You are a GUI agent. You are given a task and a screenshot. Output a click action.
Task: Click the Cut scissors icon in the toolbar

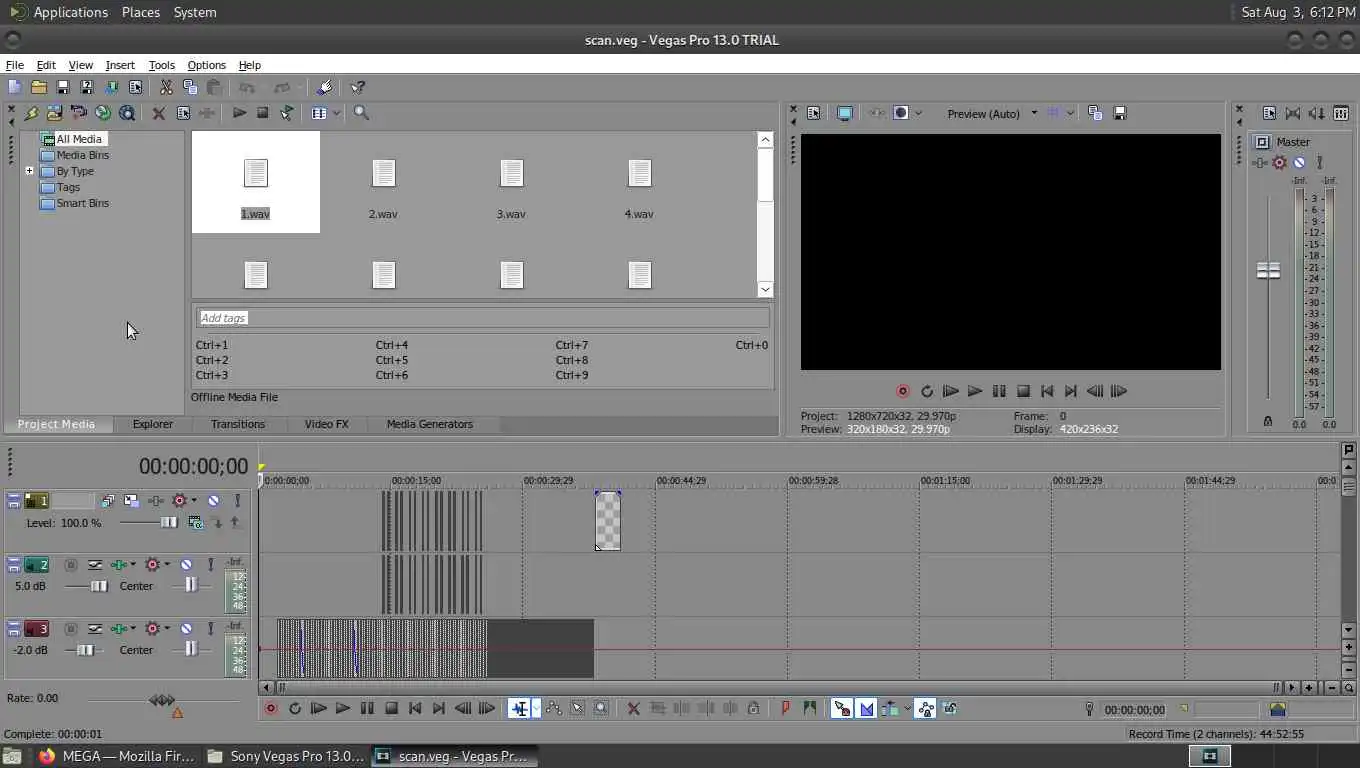point(166,88)
